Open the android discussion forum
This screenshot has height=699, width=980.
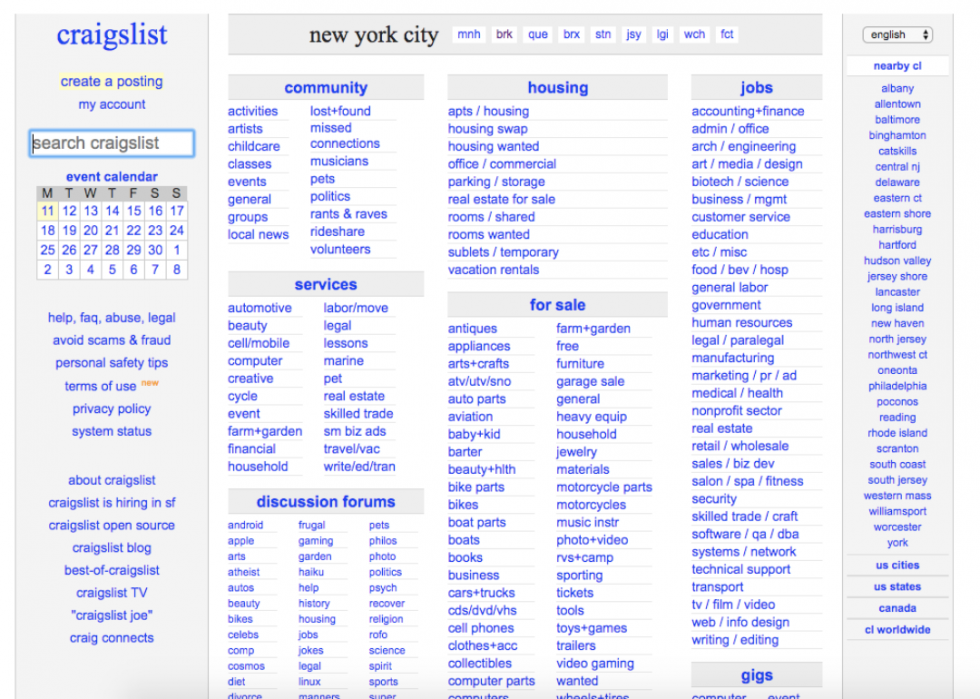pos(245,525)
